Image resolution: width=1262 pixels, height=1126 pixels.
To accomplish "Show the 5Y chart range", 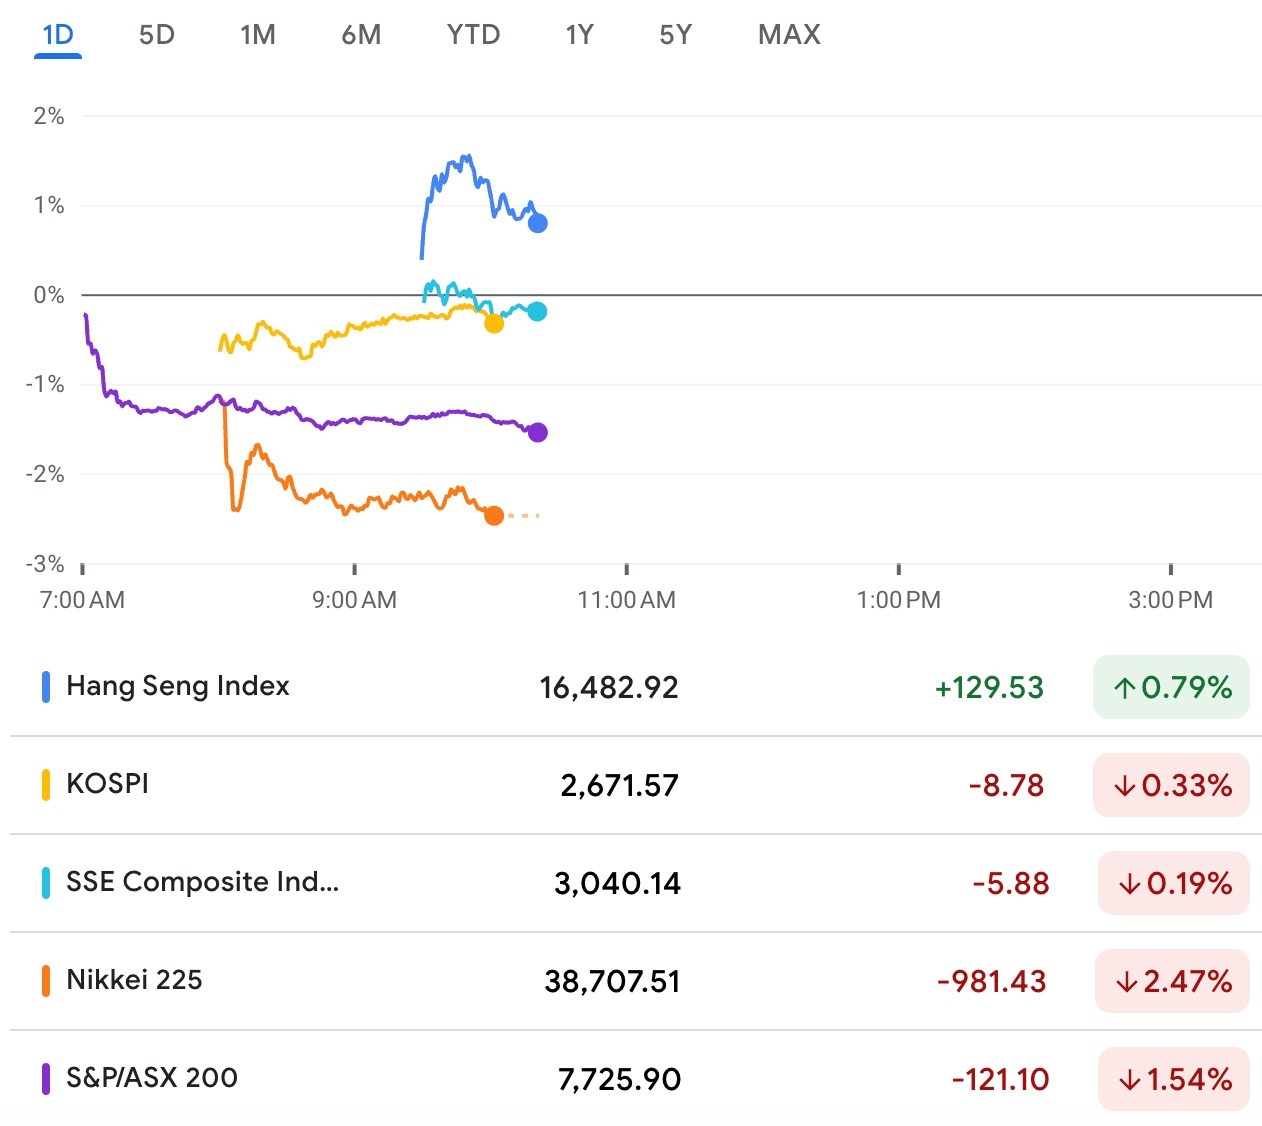I will click(675, 35).
